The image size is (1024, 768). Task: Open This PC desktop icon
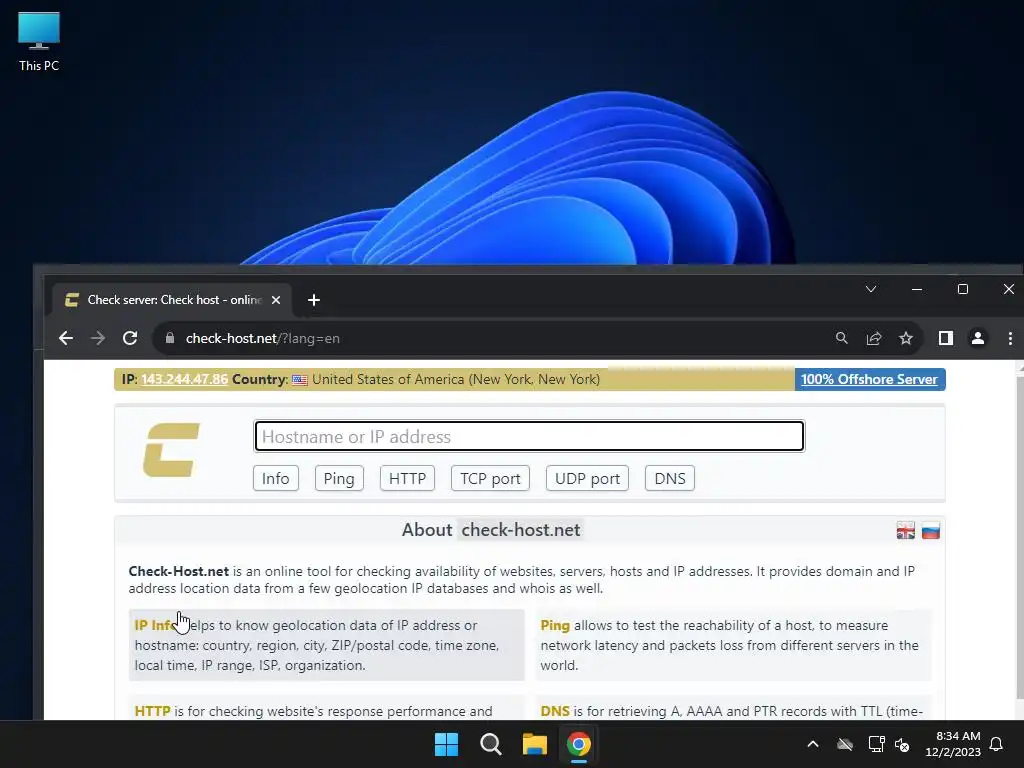tap(39, 41)
